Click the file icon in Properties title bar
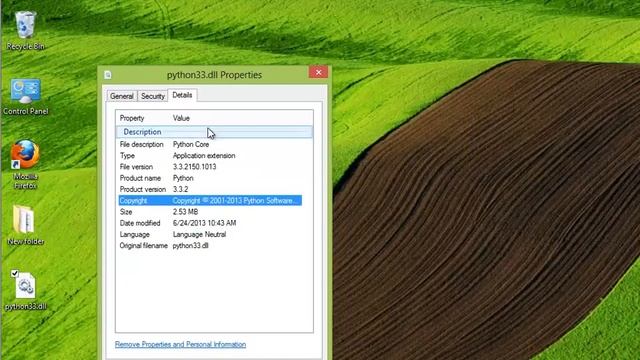 point(108,75)
